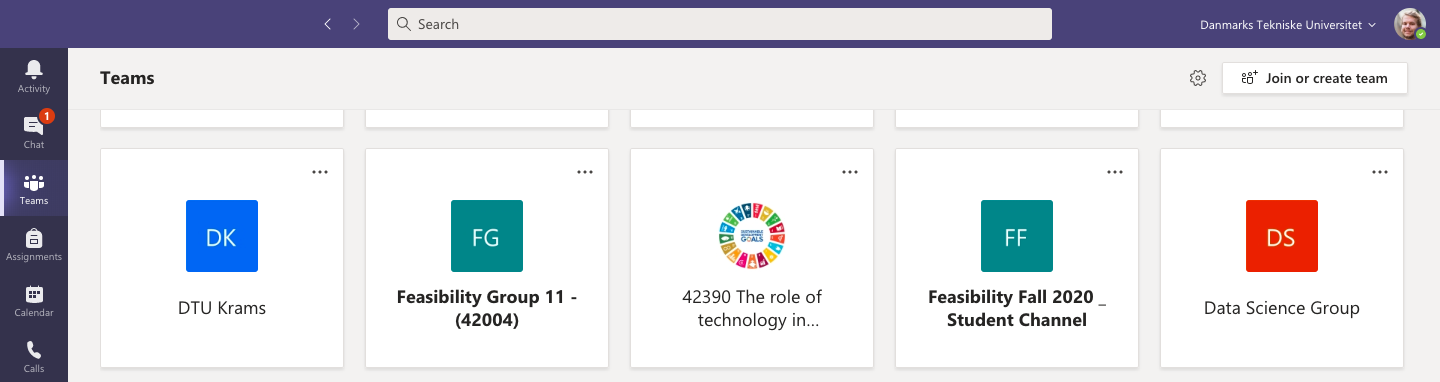
Task: Click Join or create team button
Action: (x=1315, y=78)
